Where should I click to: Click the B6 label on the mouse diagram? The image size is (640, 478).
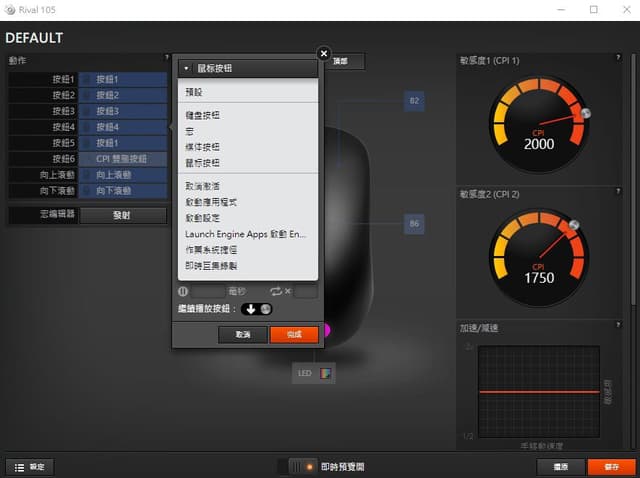tap(414, 224)
